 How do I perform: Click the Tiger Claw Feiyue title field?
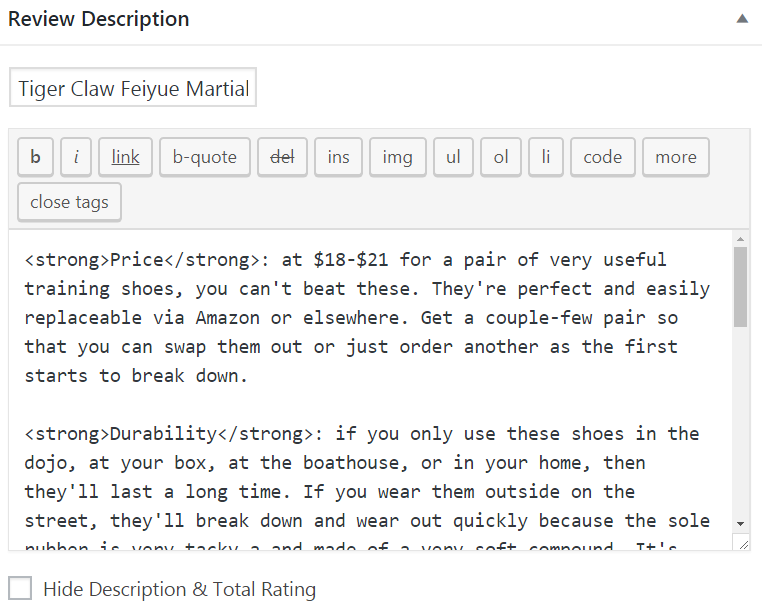[x=133, y=89]
